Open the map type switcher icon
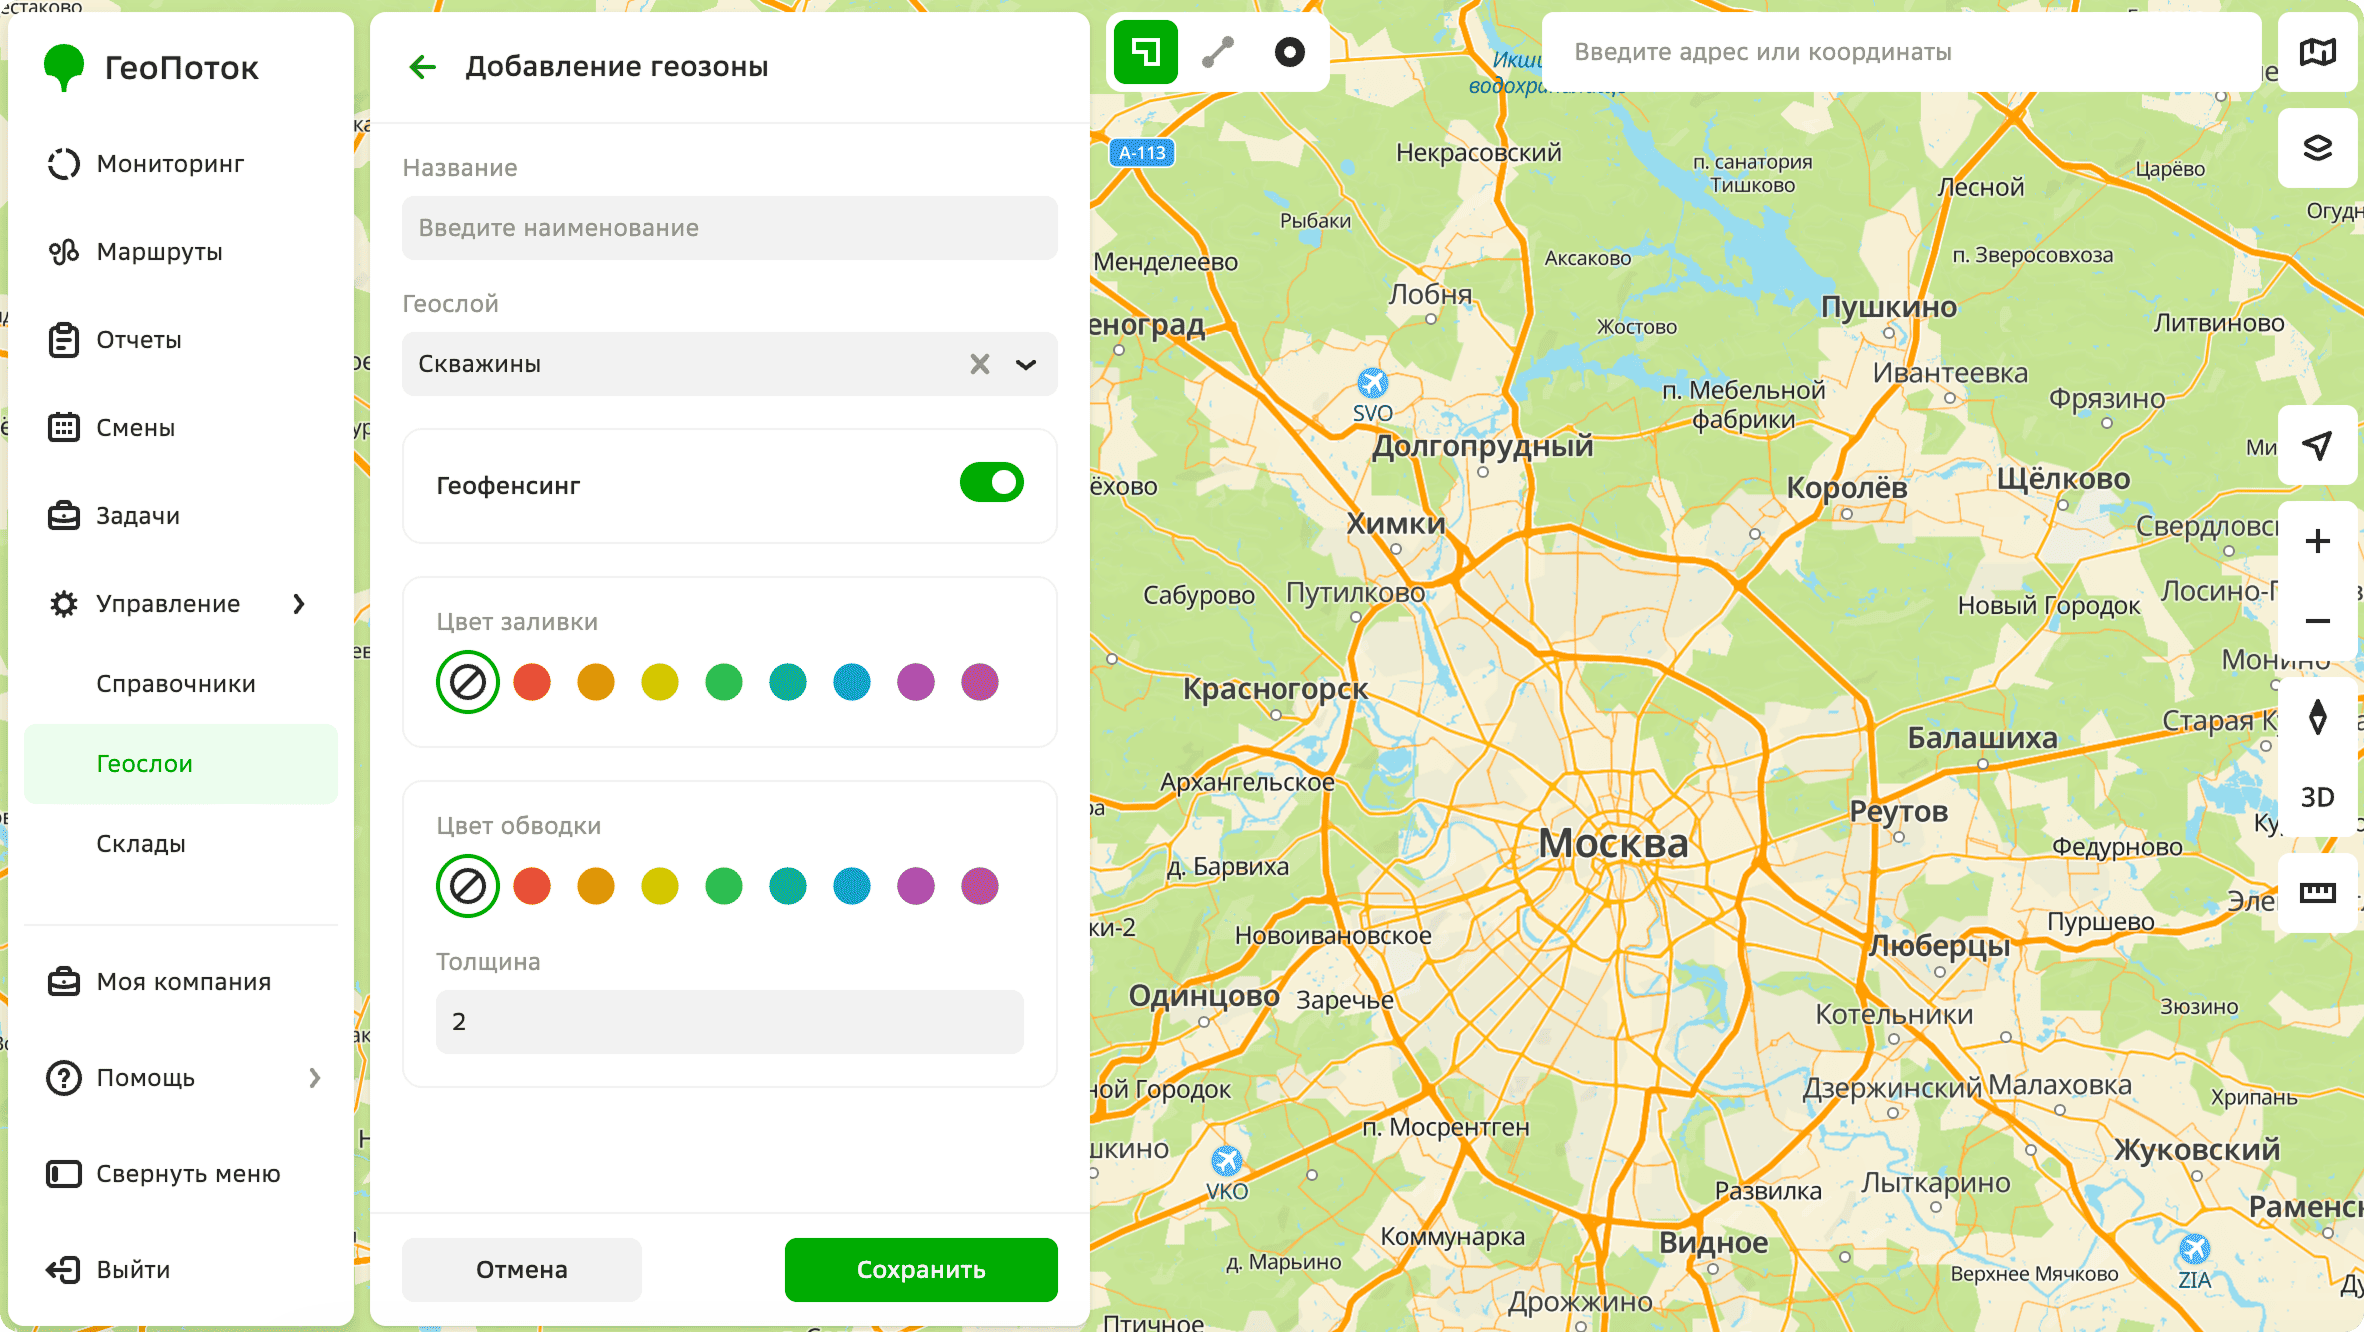Screen dimensions: 2364x1332 point(2317,52)
